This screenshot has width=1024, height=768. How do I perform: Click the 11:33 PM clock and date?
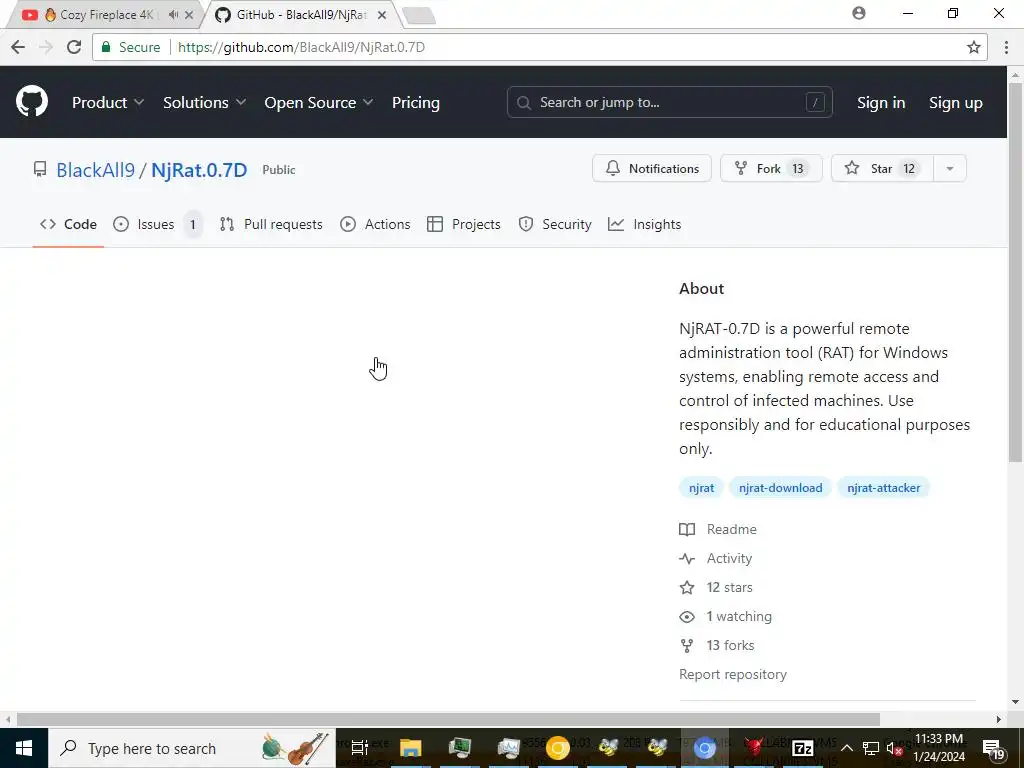point(939,748)
